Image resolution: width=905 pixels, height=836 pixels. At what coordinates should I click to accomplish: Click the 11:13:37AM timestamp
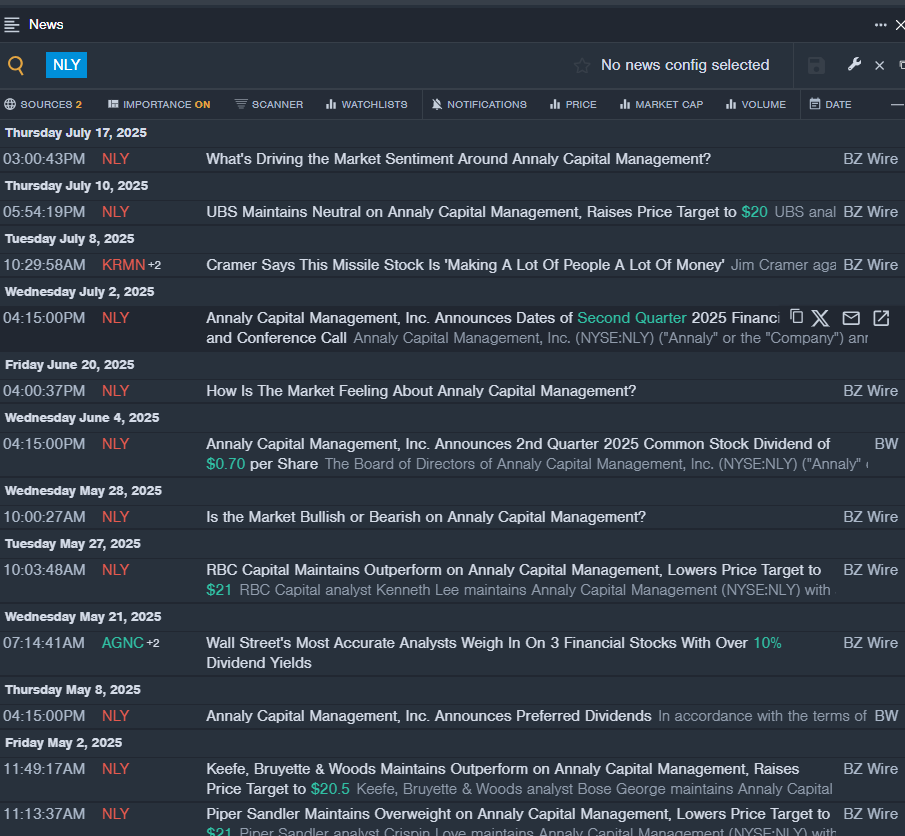coord(44,813)
